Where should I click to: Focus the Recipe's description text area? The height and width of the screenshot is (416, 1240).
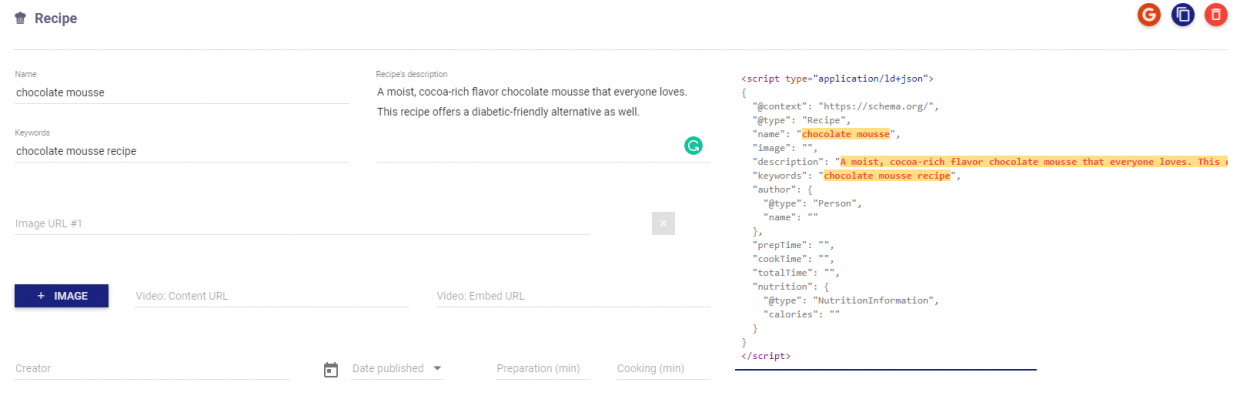(542, 120)
